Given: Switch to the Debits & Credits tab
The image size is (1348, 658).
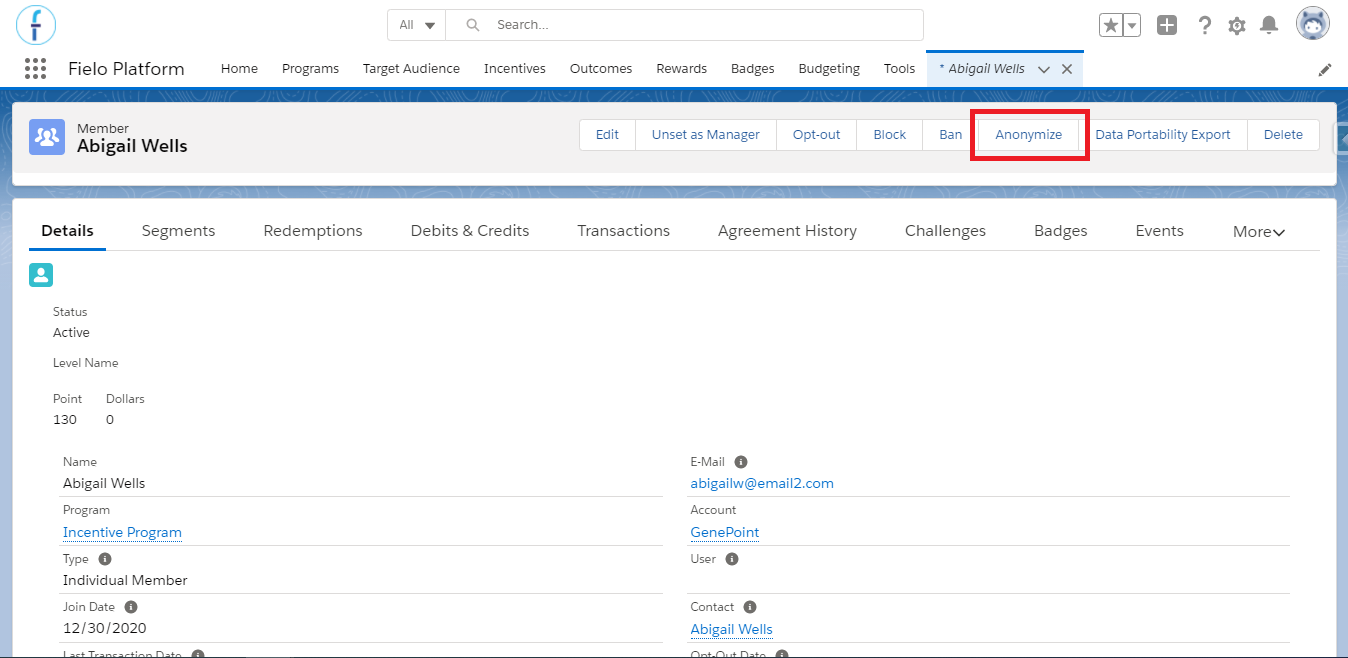Looking at the screenshot, I should (470, 231).
